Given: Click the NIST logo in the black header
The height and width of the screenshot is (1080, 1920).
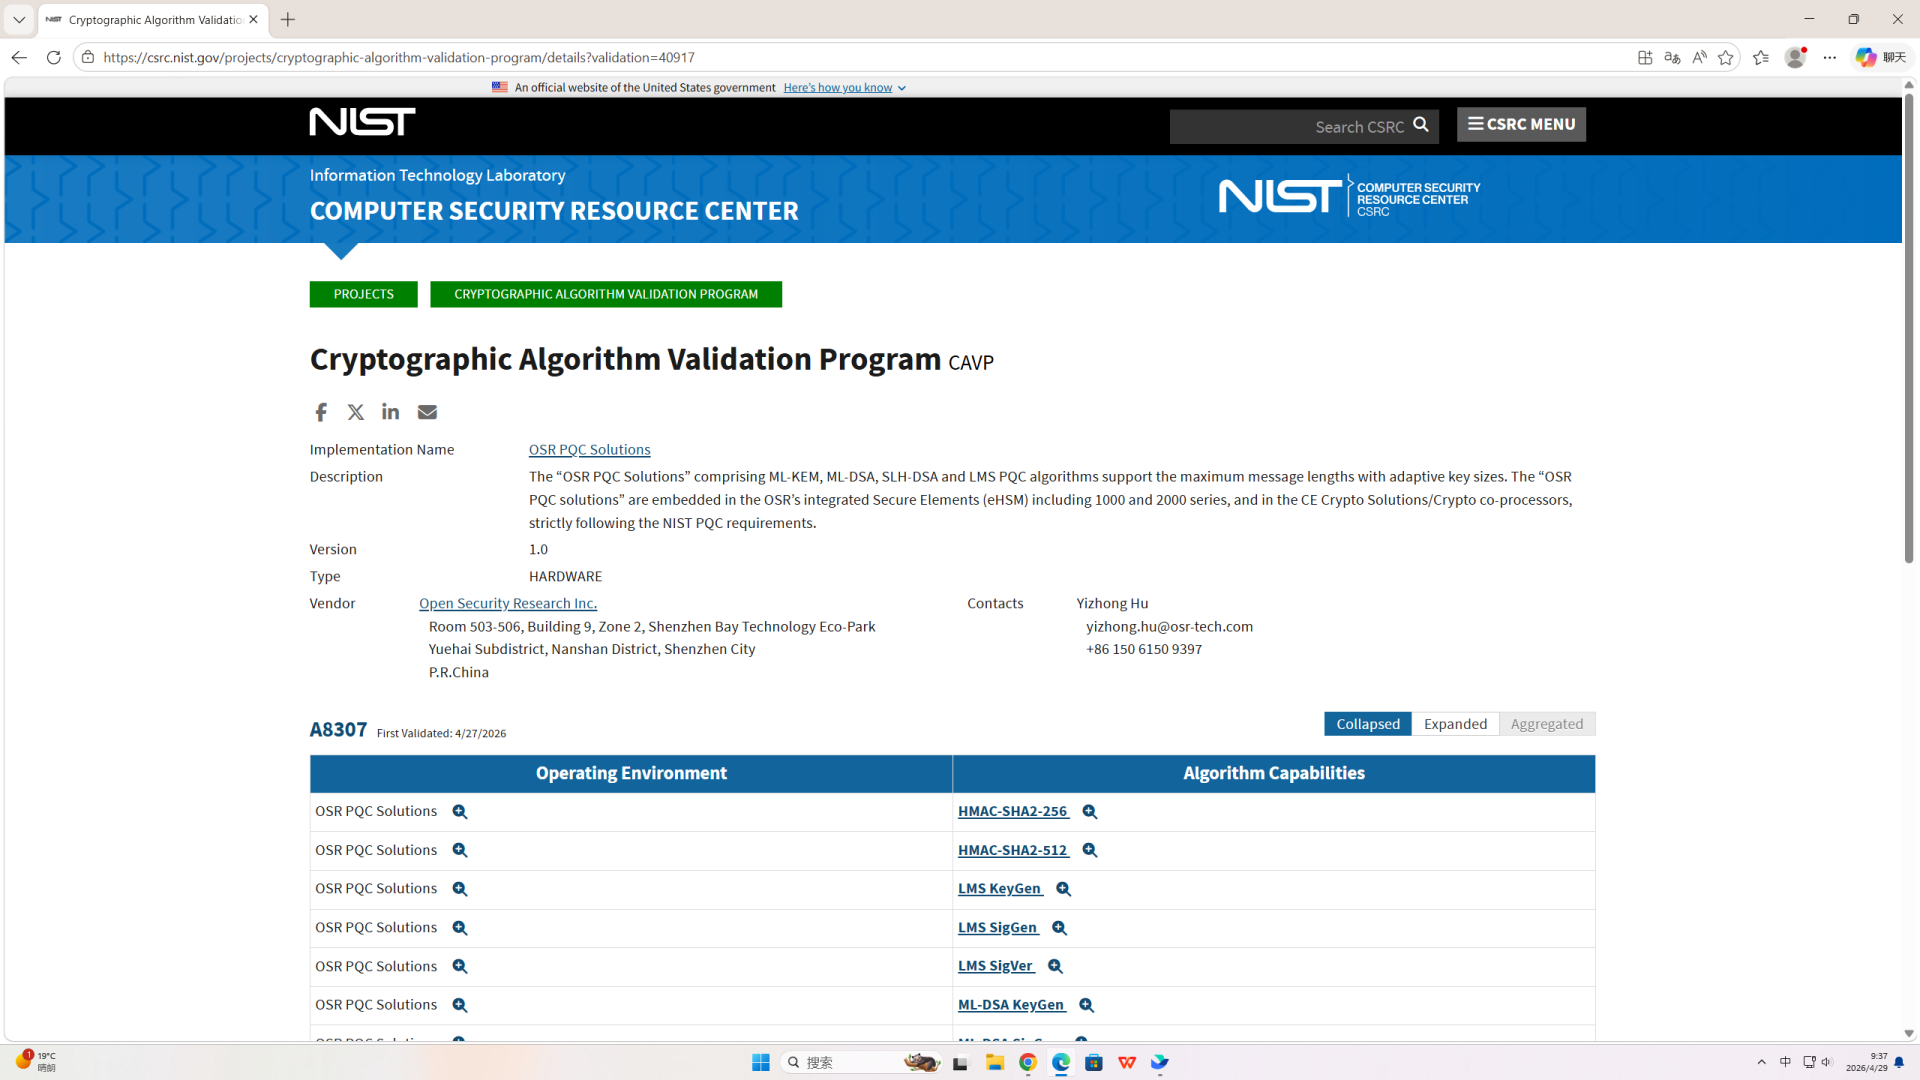Looking at the screenshot, I should (x=362, y=121).
